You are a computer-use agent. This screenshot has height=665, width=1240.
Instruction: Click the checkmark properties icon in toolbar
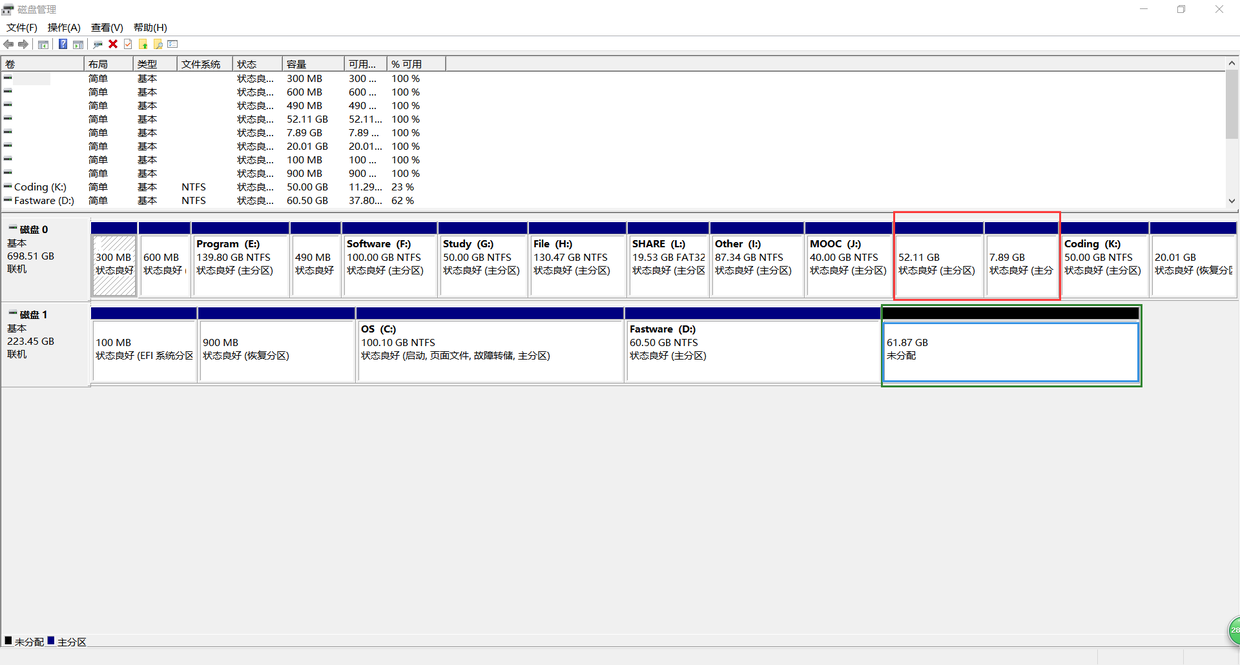[128, 44]
